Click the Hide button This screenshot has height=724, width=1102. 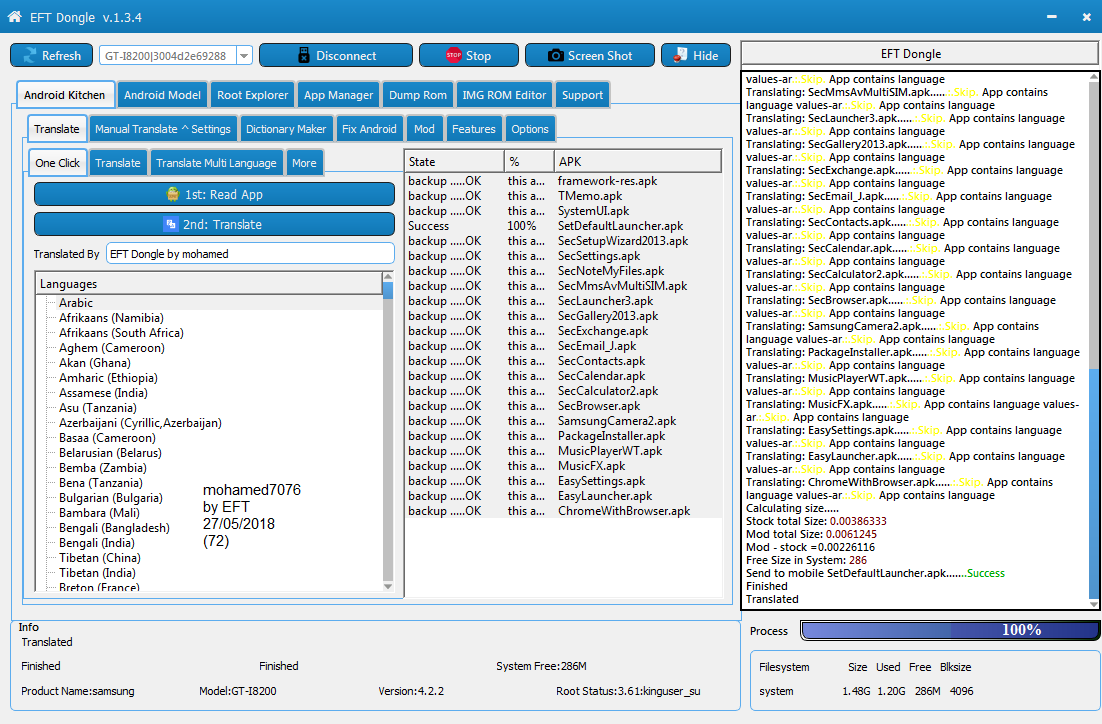696,56
